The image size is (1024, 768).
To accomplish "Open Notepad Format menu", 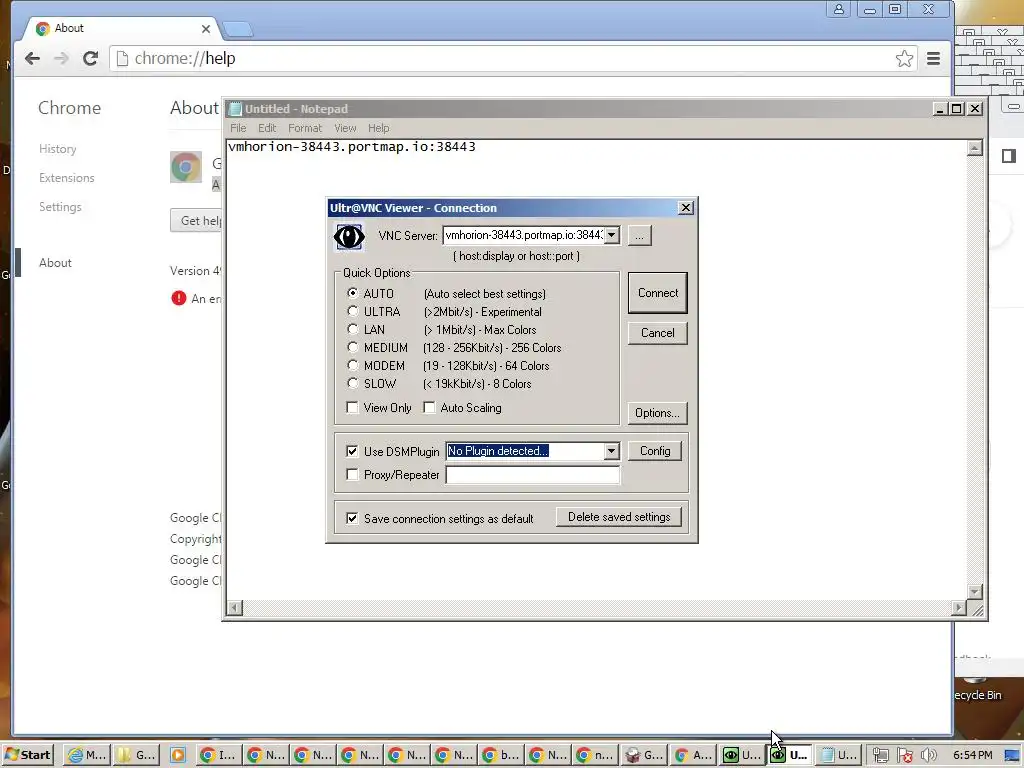I will click(x=305, y=128).
